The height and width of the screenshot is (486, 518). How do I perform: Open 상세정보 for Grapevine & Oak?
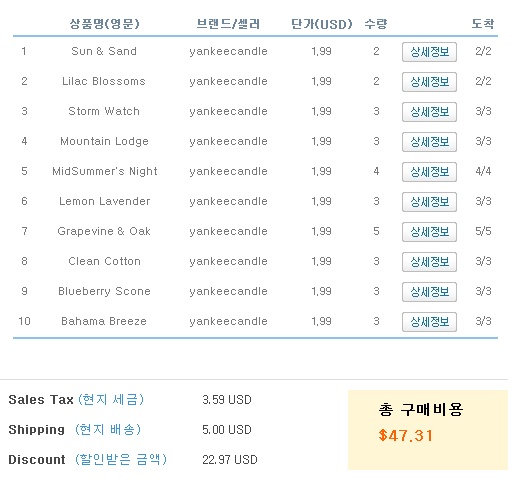tap(429, 232)
